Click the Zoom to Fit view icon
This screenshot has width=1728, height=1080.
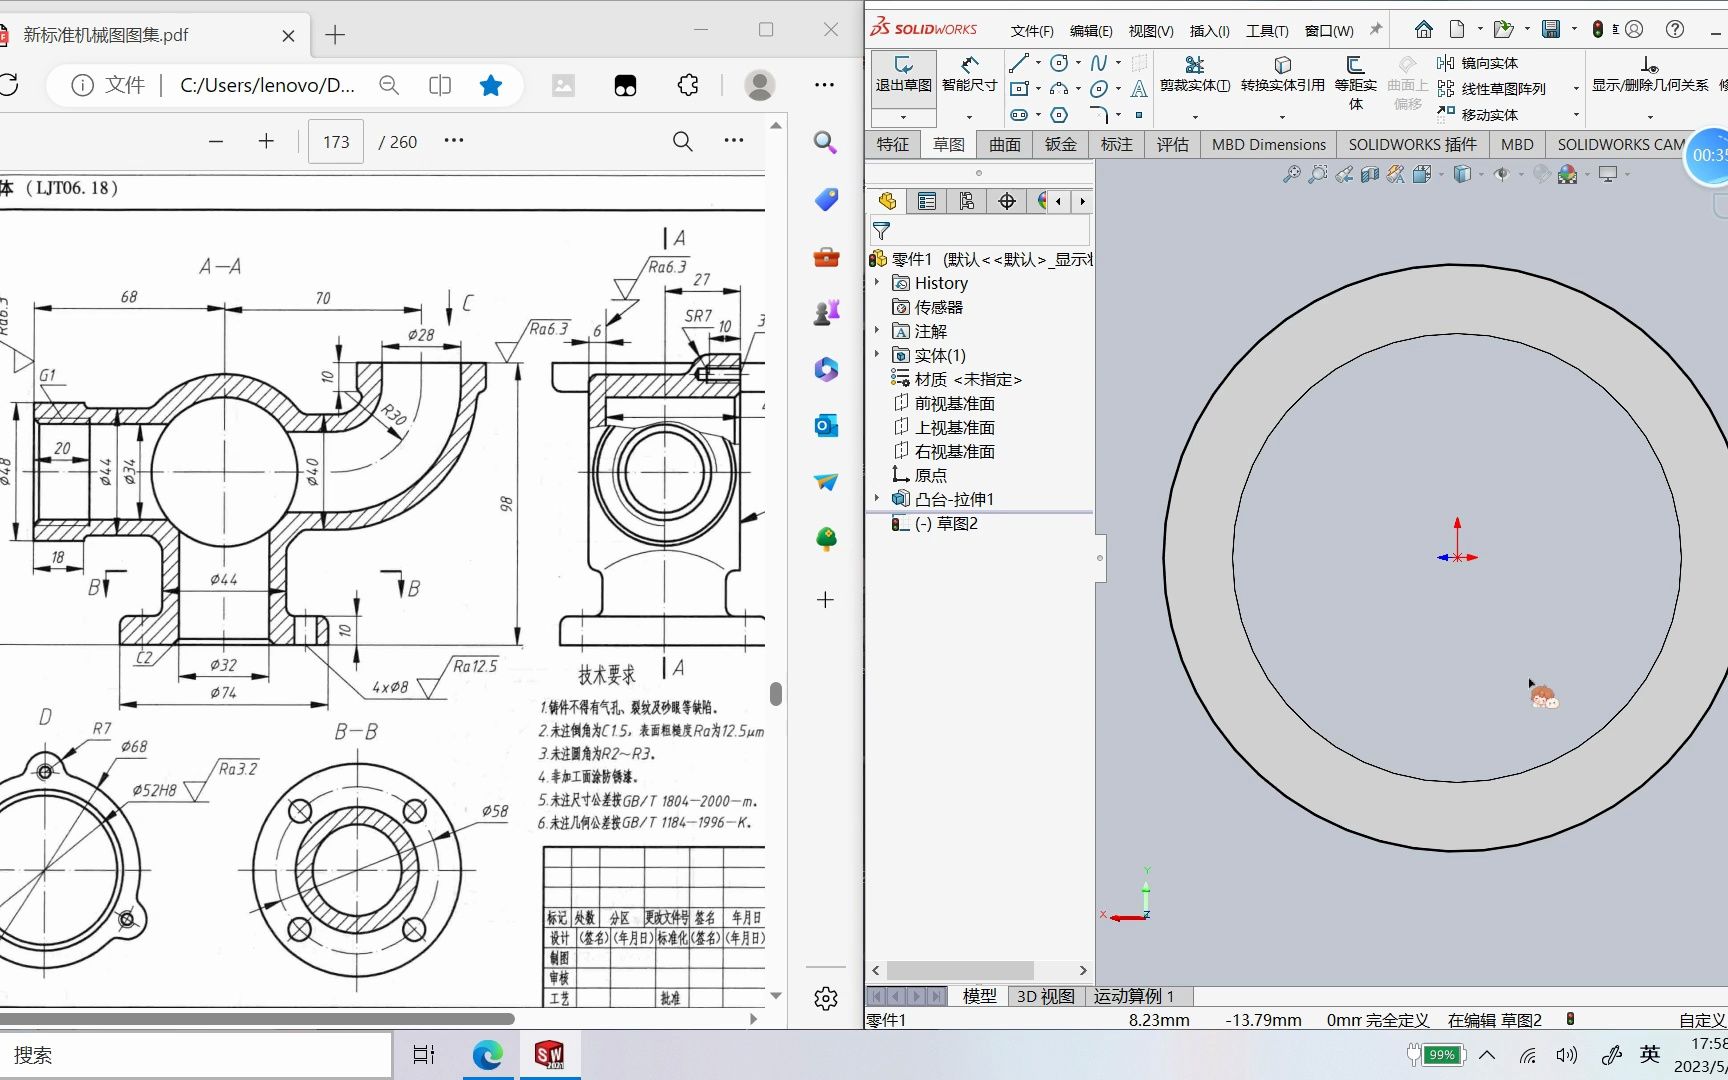pos(1292,174)
